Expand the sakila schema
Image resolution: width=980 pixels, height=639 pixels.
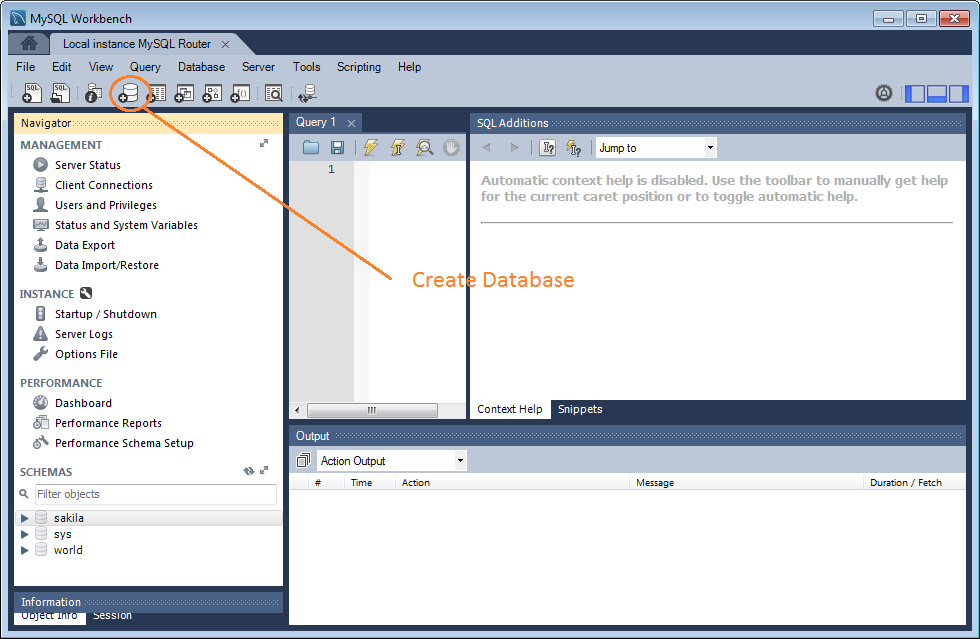point(24,518)
